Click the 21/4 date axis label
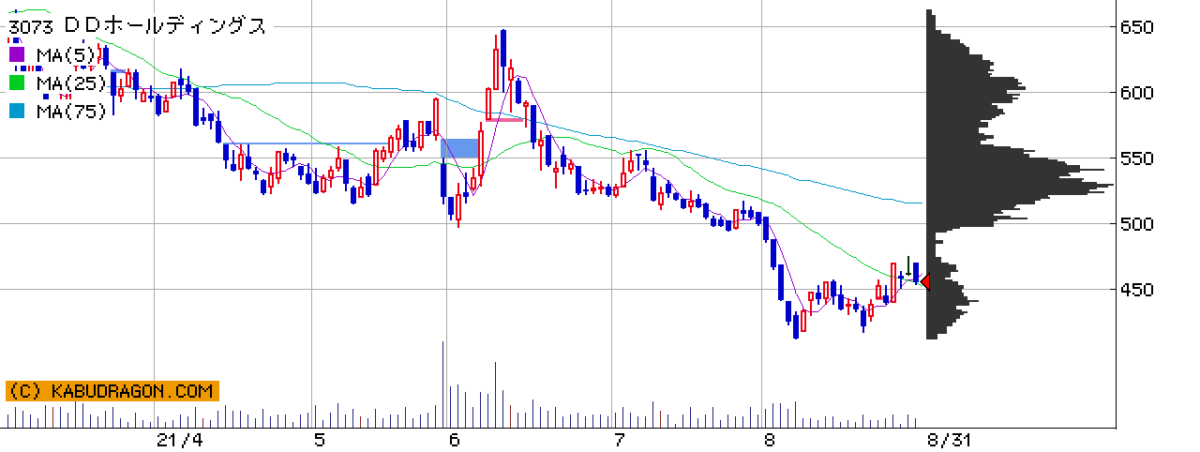 click(180, 440)
